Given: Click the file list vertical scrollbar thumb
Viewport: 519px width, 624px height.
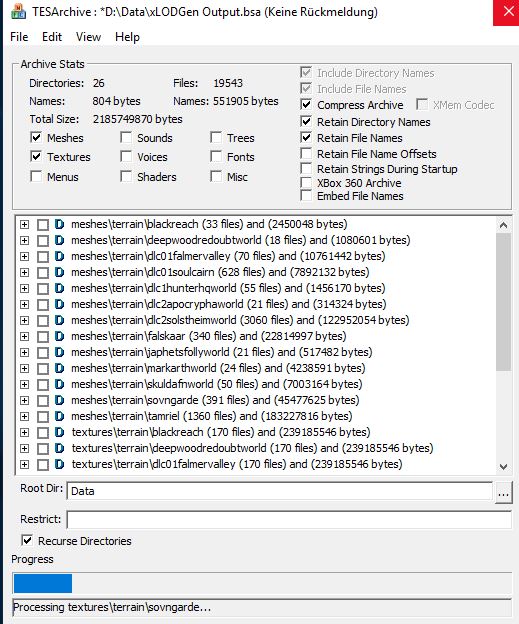Looking at the screenshot, I should pos(503,302).
